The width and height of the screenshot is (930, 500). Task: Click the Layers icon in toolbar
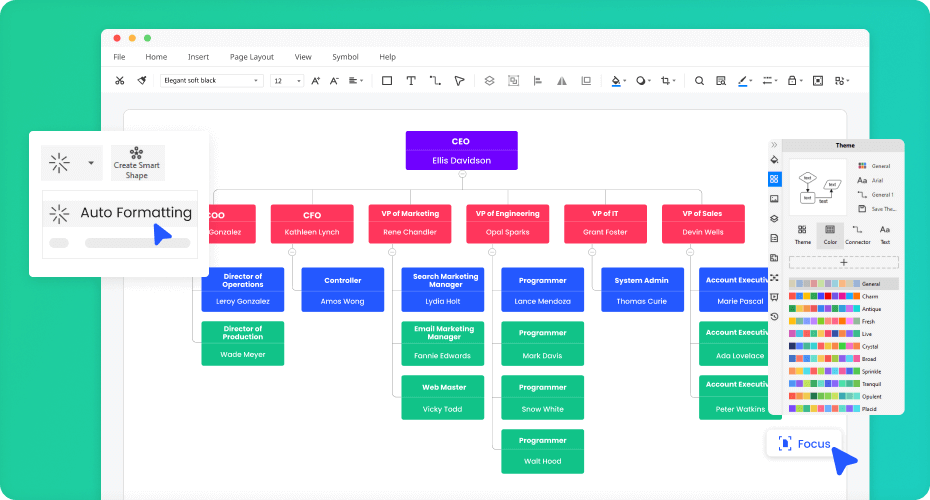pos(489,81)
